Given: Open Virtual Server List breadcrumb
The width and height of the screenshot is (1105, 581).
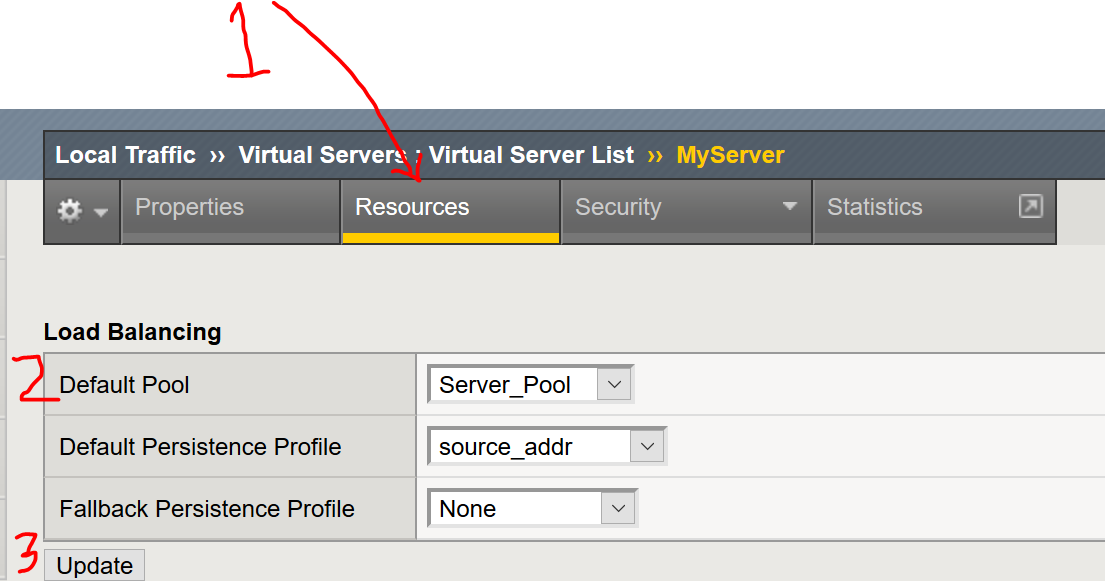Looking at the screenshot, I should coord(532,155).
